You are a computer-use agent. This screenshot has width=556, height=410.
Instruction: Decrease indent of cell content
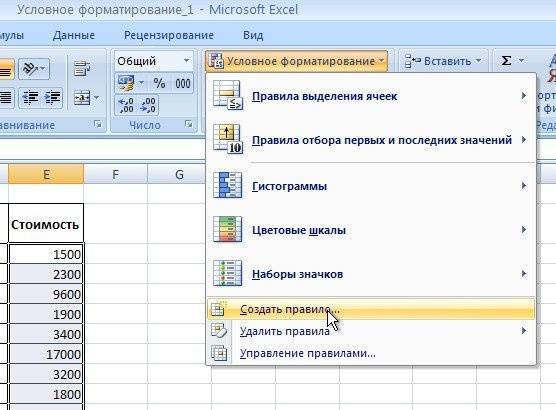click(x=30, y=98)
